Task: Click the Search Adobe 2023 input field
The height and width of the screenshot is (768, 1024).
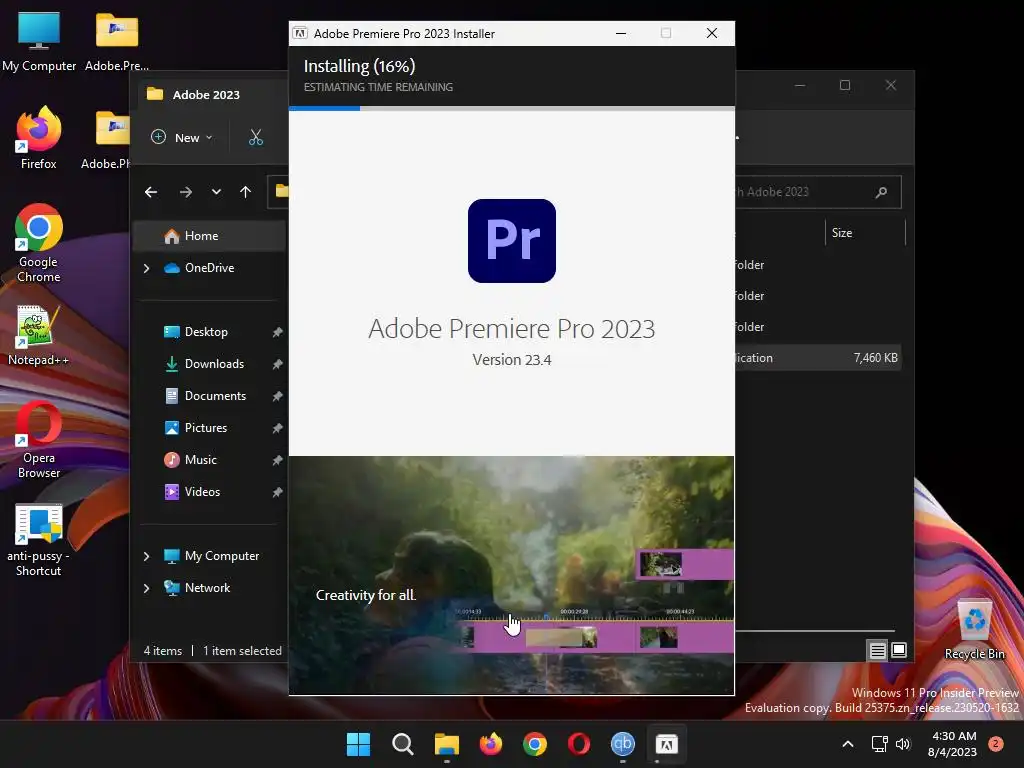Action: click(x=818, y=192)
